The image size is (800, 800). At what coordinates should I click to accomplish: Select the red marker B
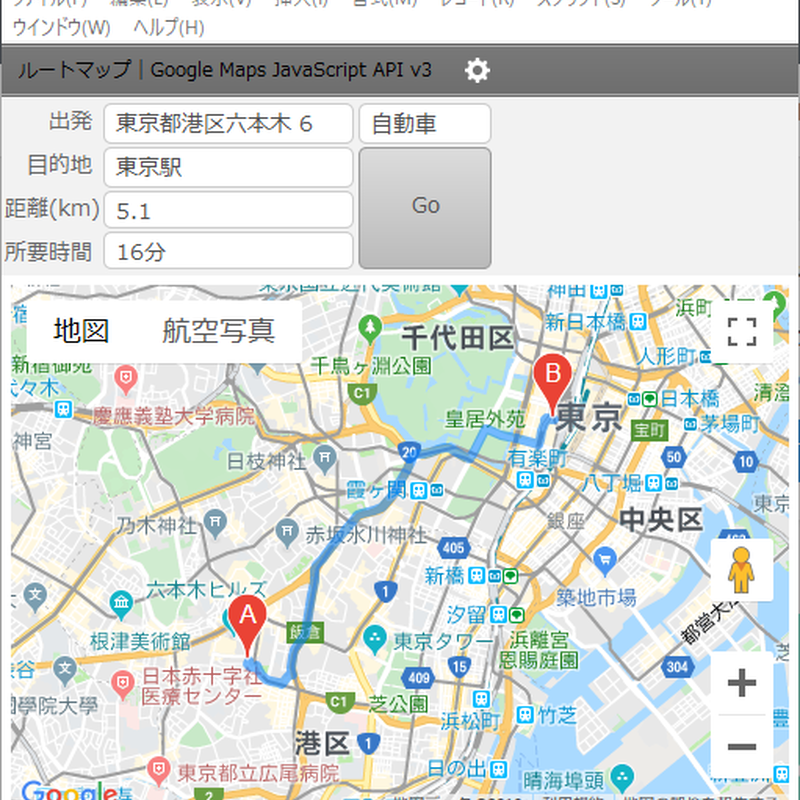(553, 384)
